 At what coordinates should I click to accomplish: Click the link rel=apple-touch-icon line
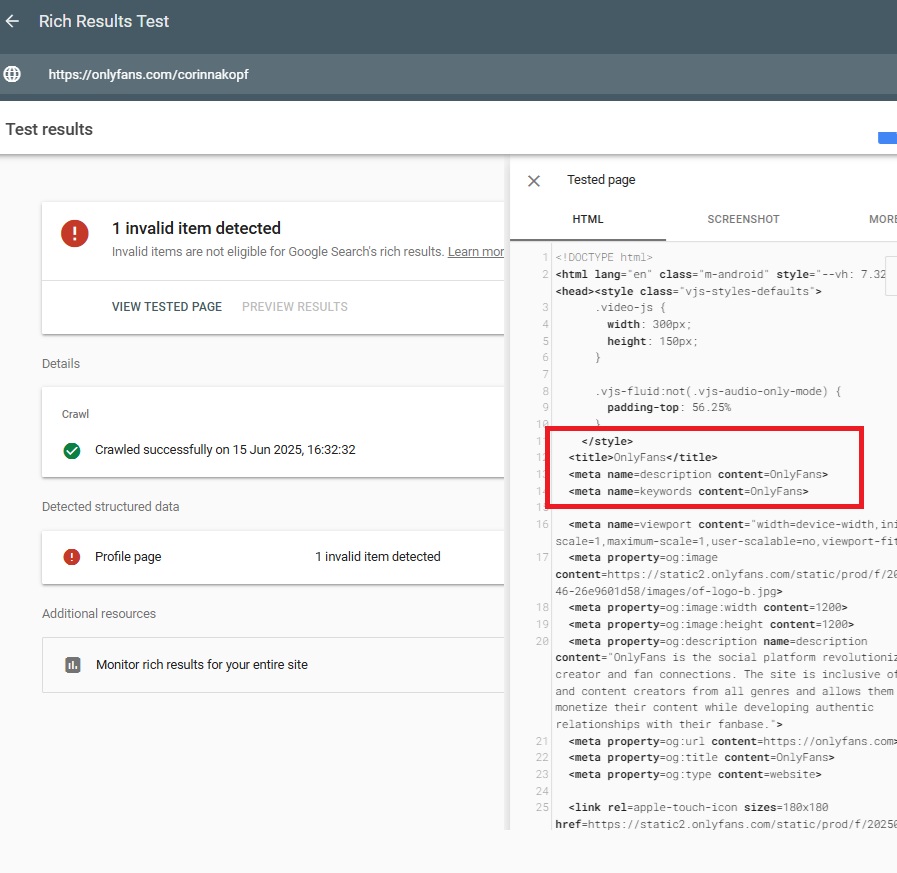(x=698, y=807)
